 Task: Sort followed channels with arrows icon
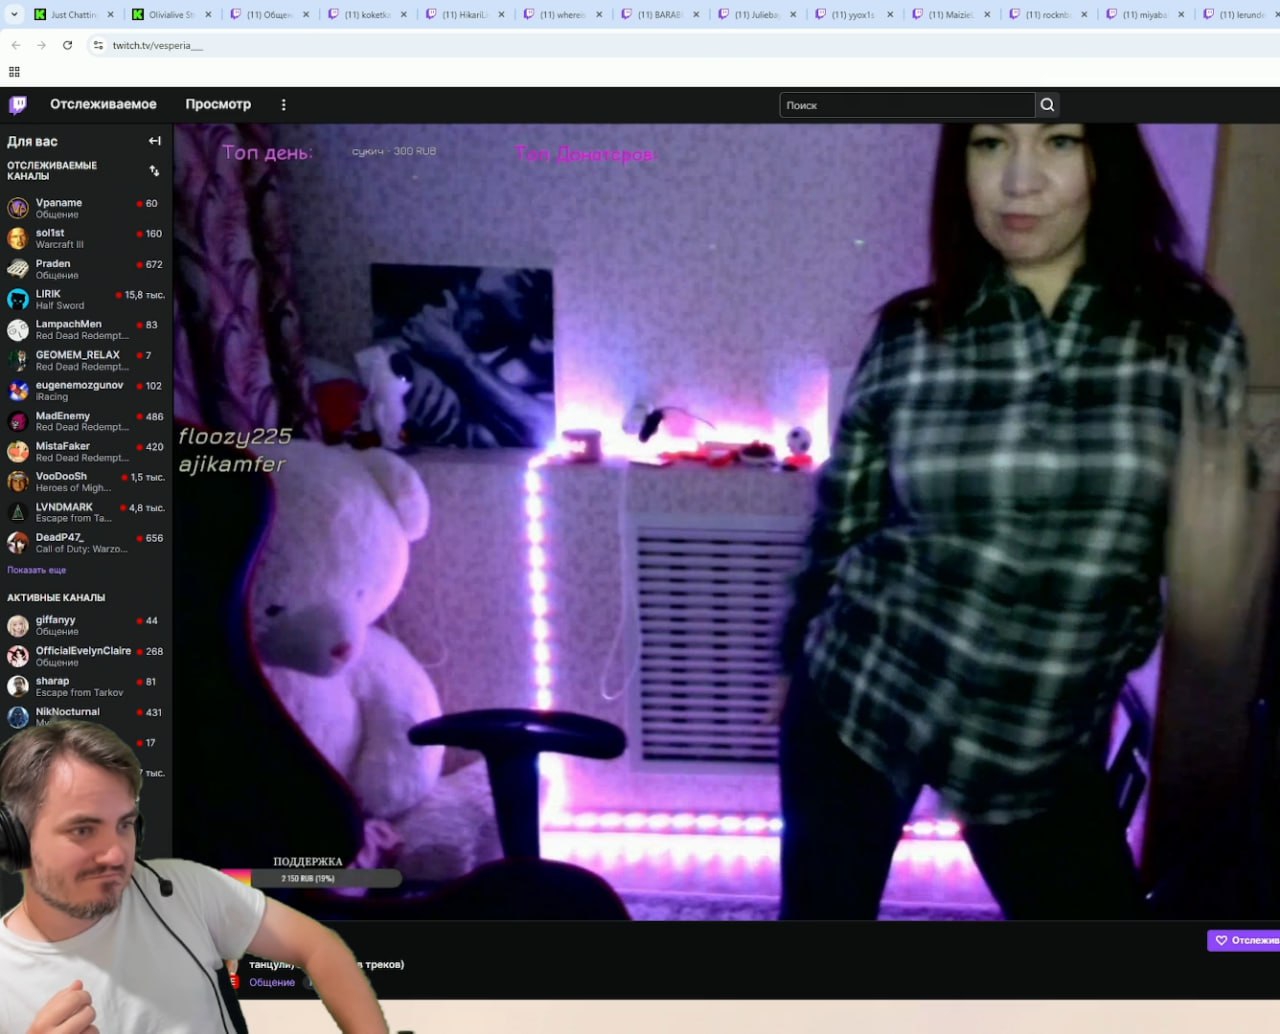point(154,171)
